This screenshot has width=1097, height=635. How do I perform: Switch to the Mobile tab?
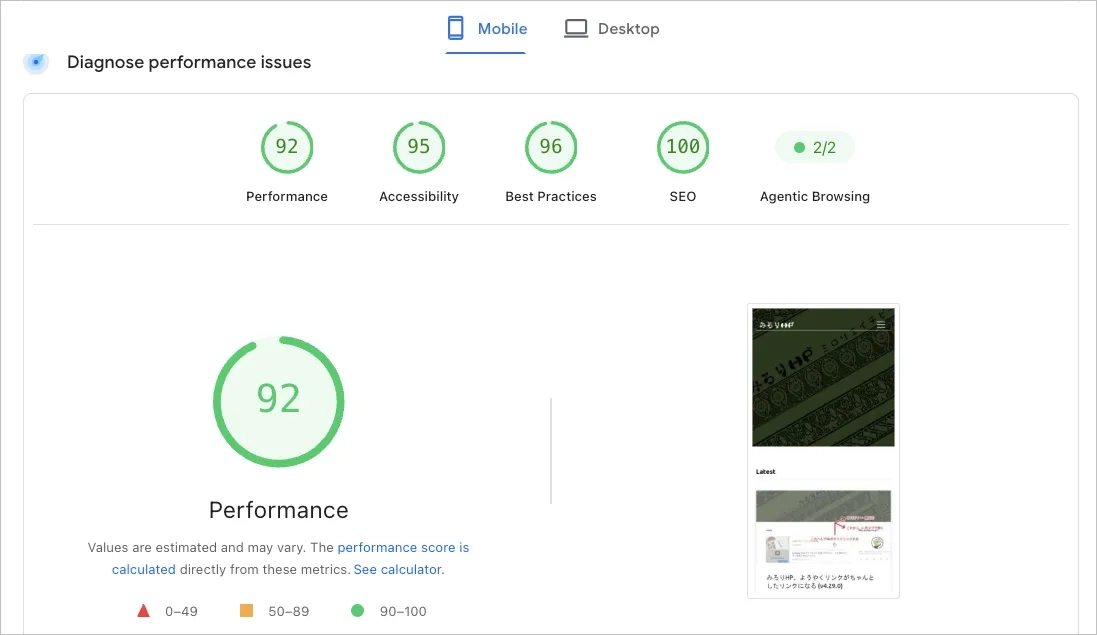[x=487, y=29]
